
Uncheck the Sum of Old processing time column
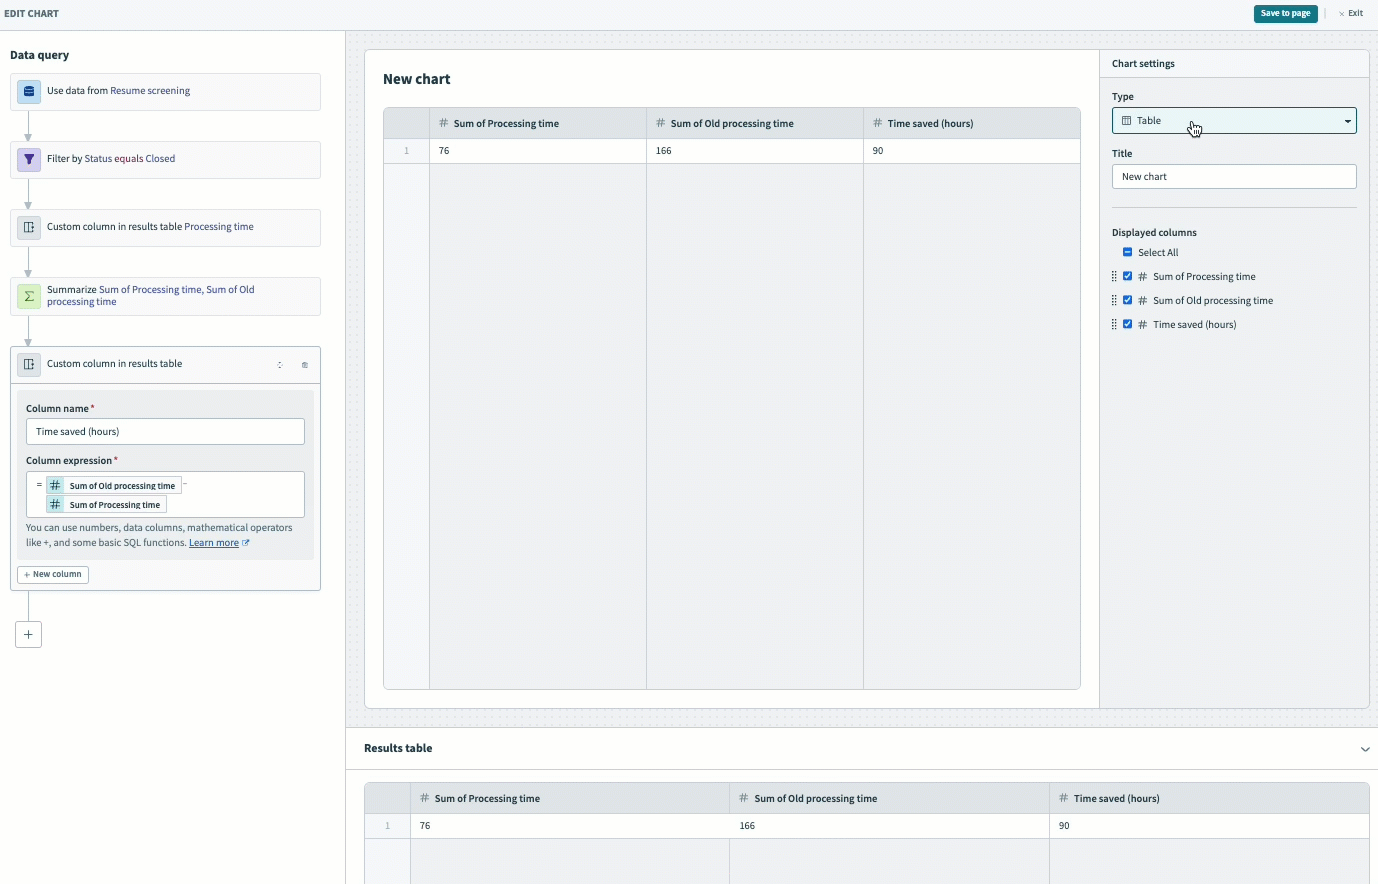coord(1128,300)
